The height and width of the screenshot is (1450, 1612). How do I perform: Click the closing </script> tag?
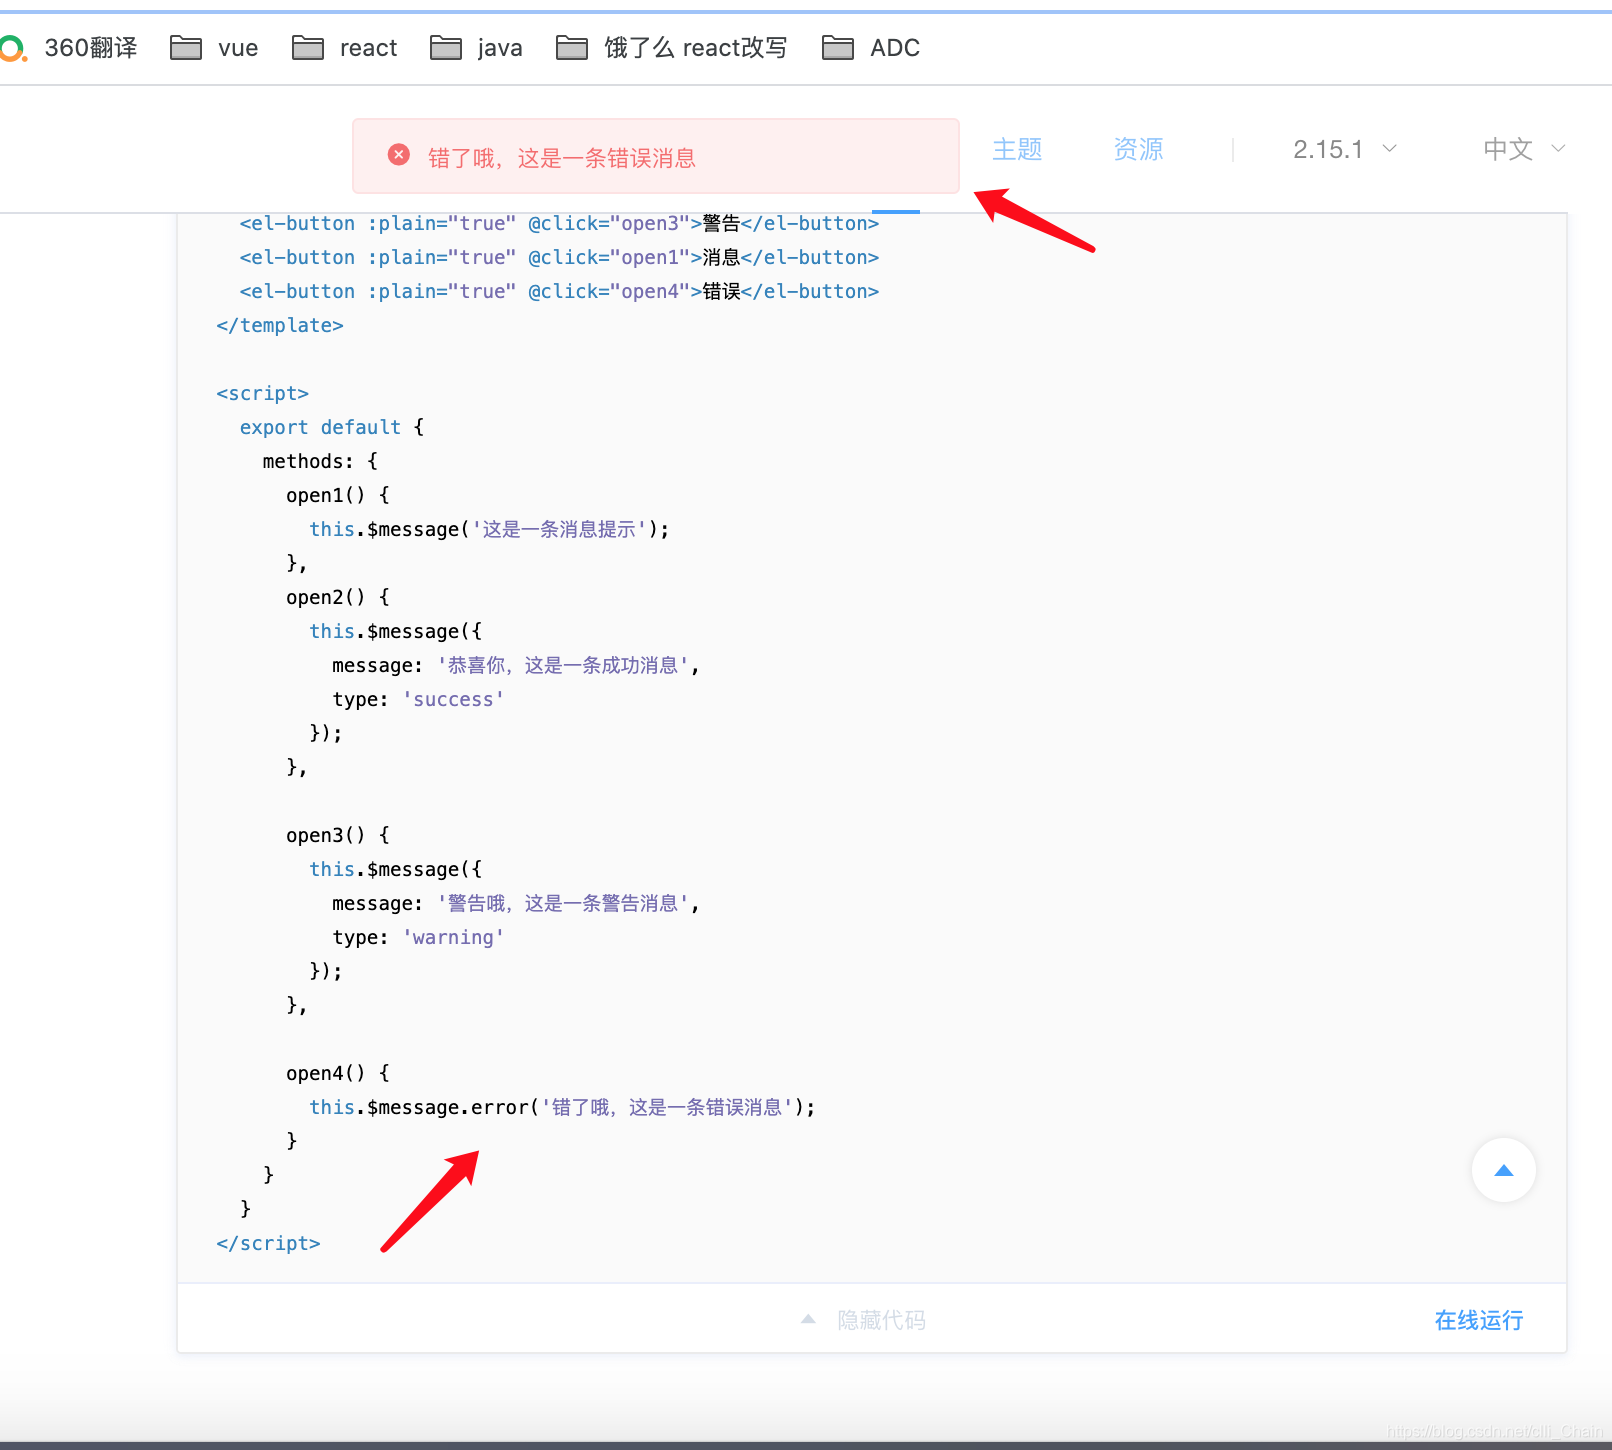(x=268, y=1244)
